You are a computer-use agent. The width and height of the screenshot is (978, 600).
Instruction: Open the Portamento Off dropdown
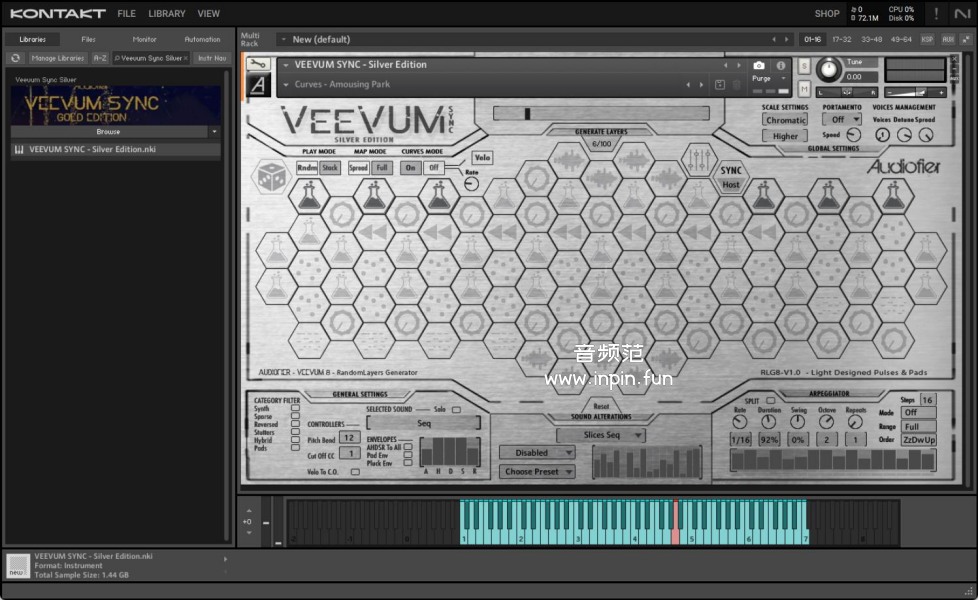point(841,119)
